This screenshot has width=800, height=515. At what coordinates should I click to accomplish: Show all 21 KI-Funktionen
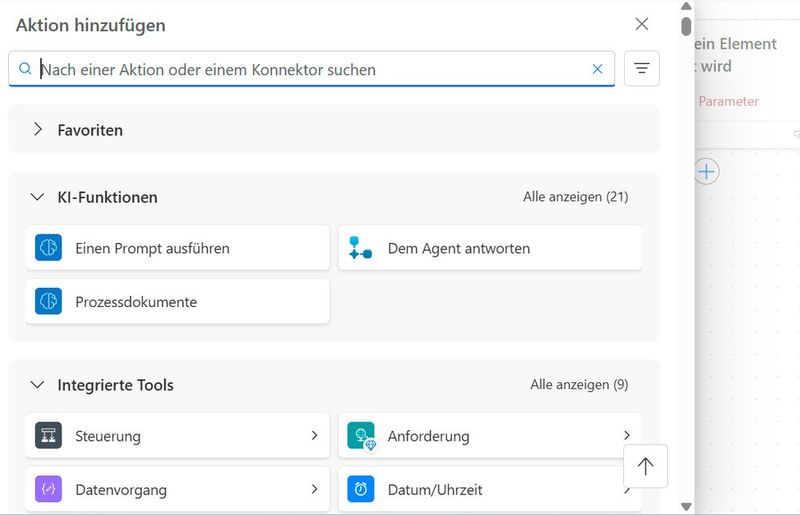tap(576, 197)
